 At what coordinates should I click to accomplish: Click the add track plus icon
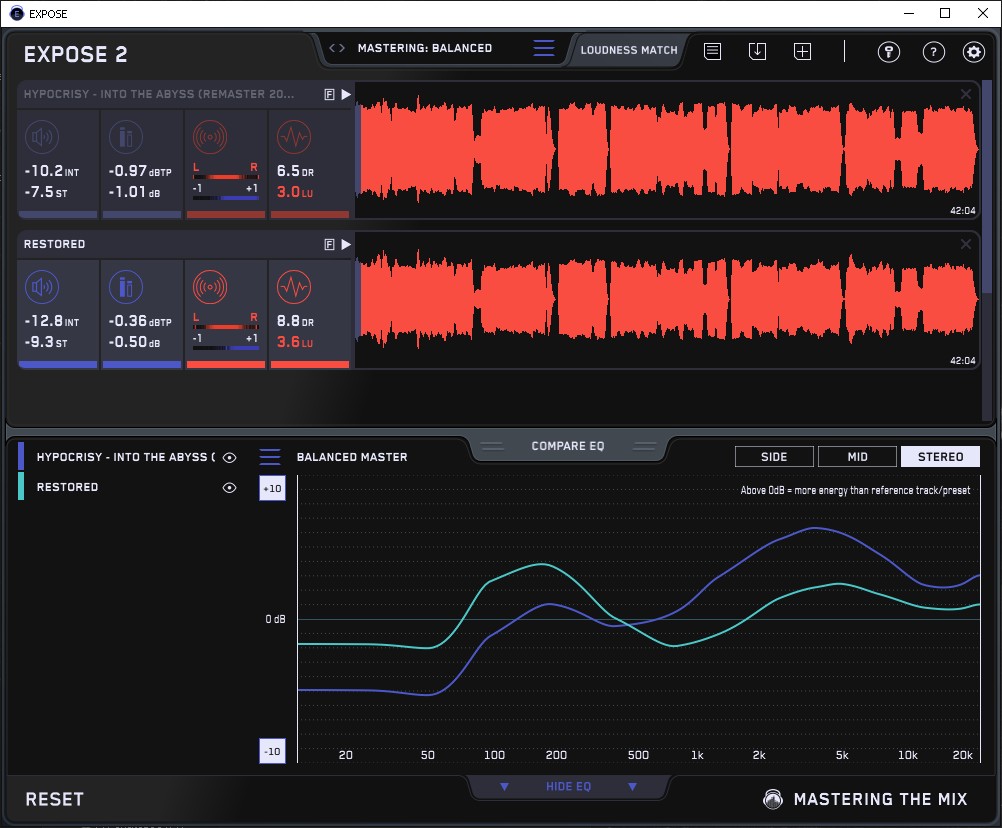click(x=802, y=51)
